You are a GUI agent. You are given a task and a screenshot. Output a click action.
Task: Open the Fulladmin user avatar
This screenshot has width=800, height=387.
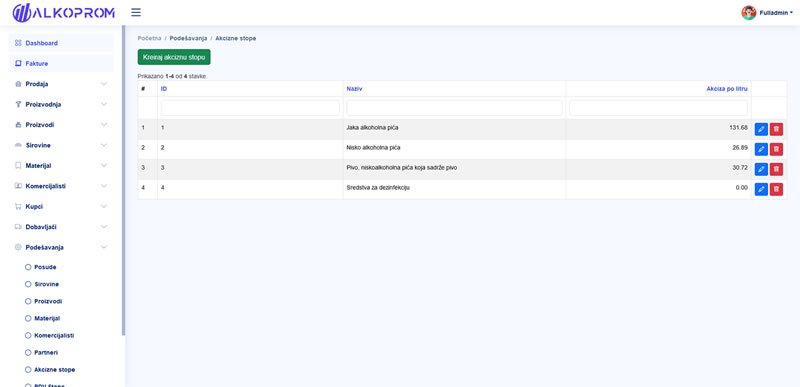point(748,13)
